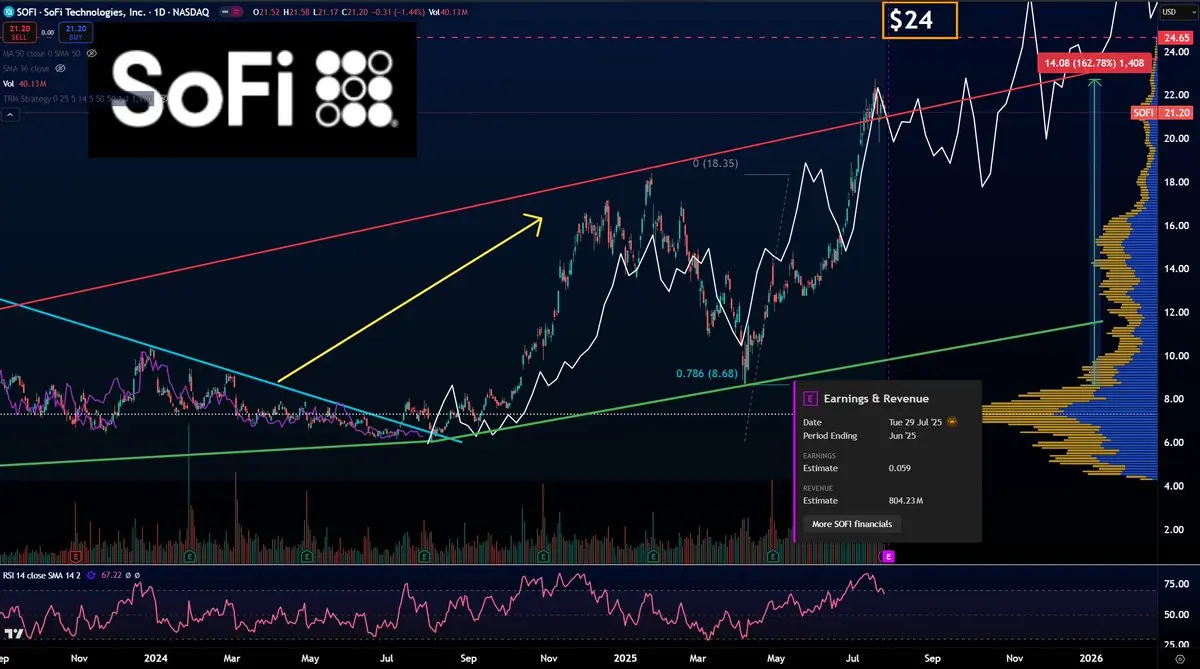Image resolution: width=1200 pixels, height=669 pixels.
Task: Open More SOFI financials
Action: click(x=852, y=524)
